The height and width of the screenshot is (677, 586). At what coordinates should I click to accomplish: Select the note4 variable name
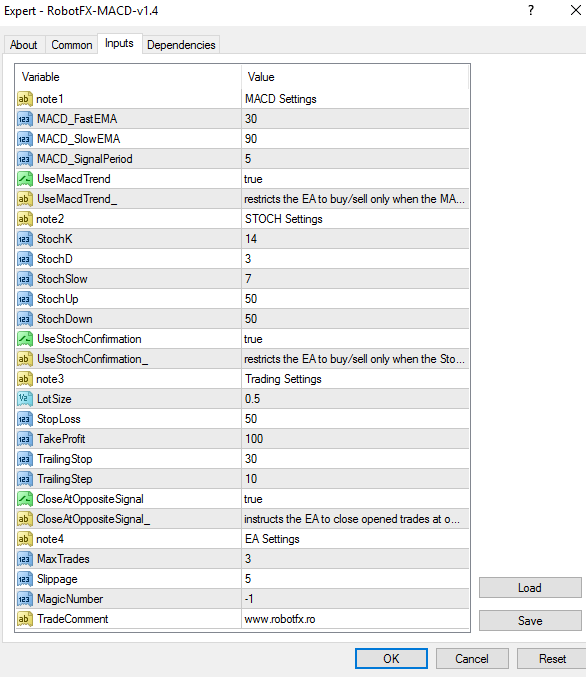[x=50, y=539]
